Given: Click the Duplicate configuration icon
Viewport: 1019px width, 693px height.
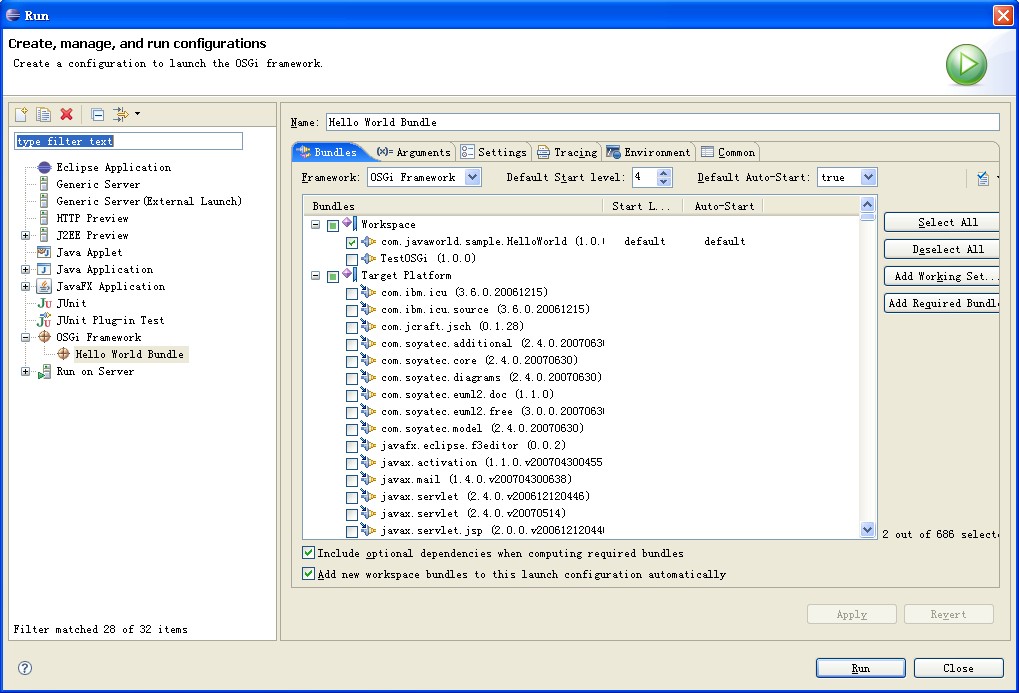Looking at the screenshot, I should 44,114.
